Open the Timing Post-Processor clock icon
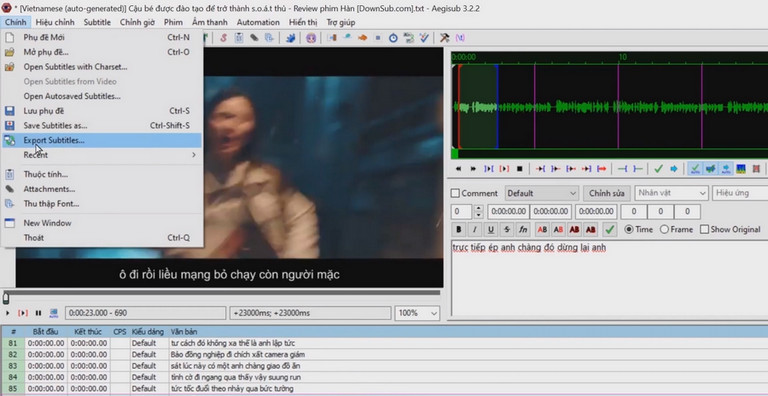The image size is (768, 396). [393, 38]
